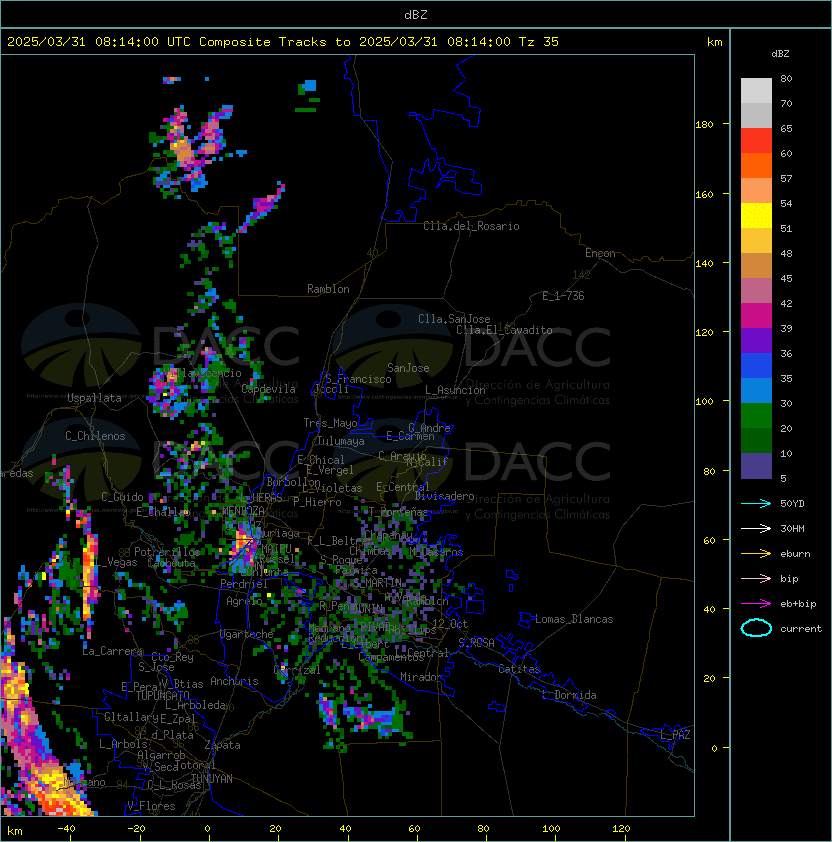Click the 'La_Carrera' place label
832x842 pixels.
pos(112,651)
